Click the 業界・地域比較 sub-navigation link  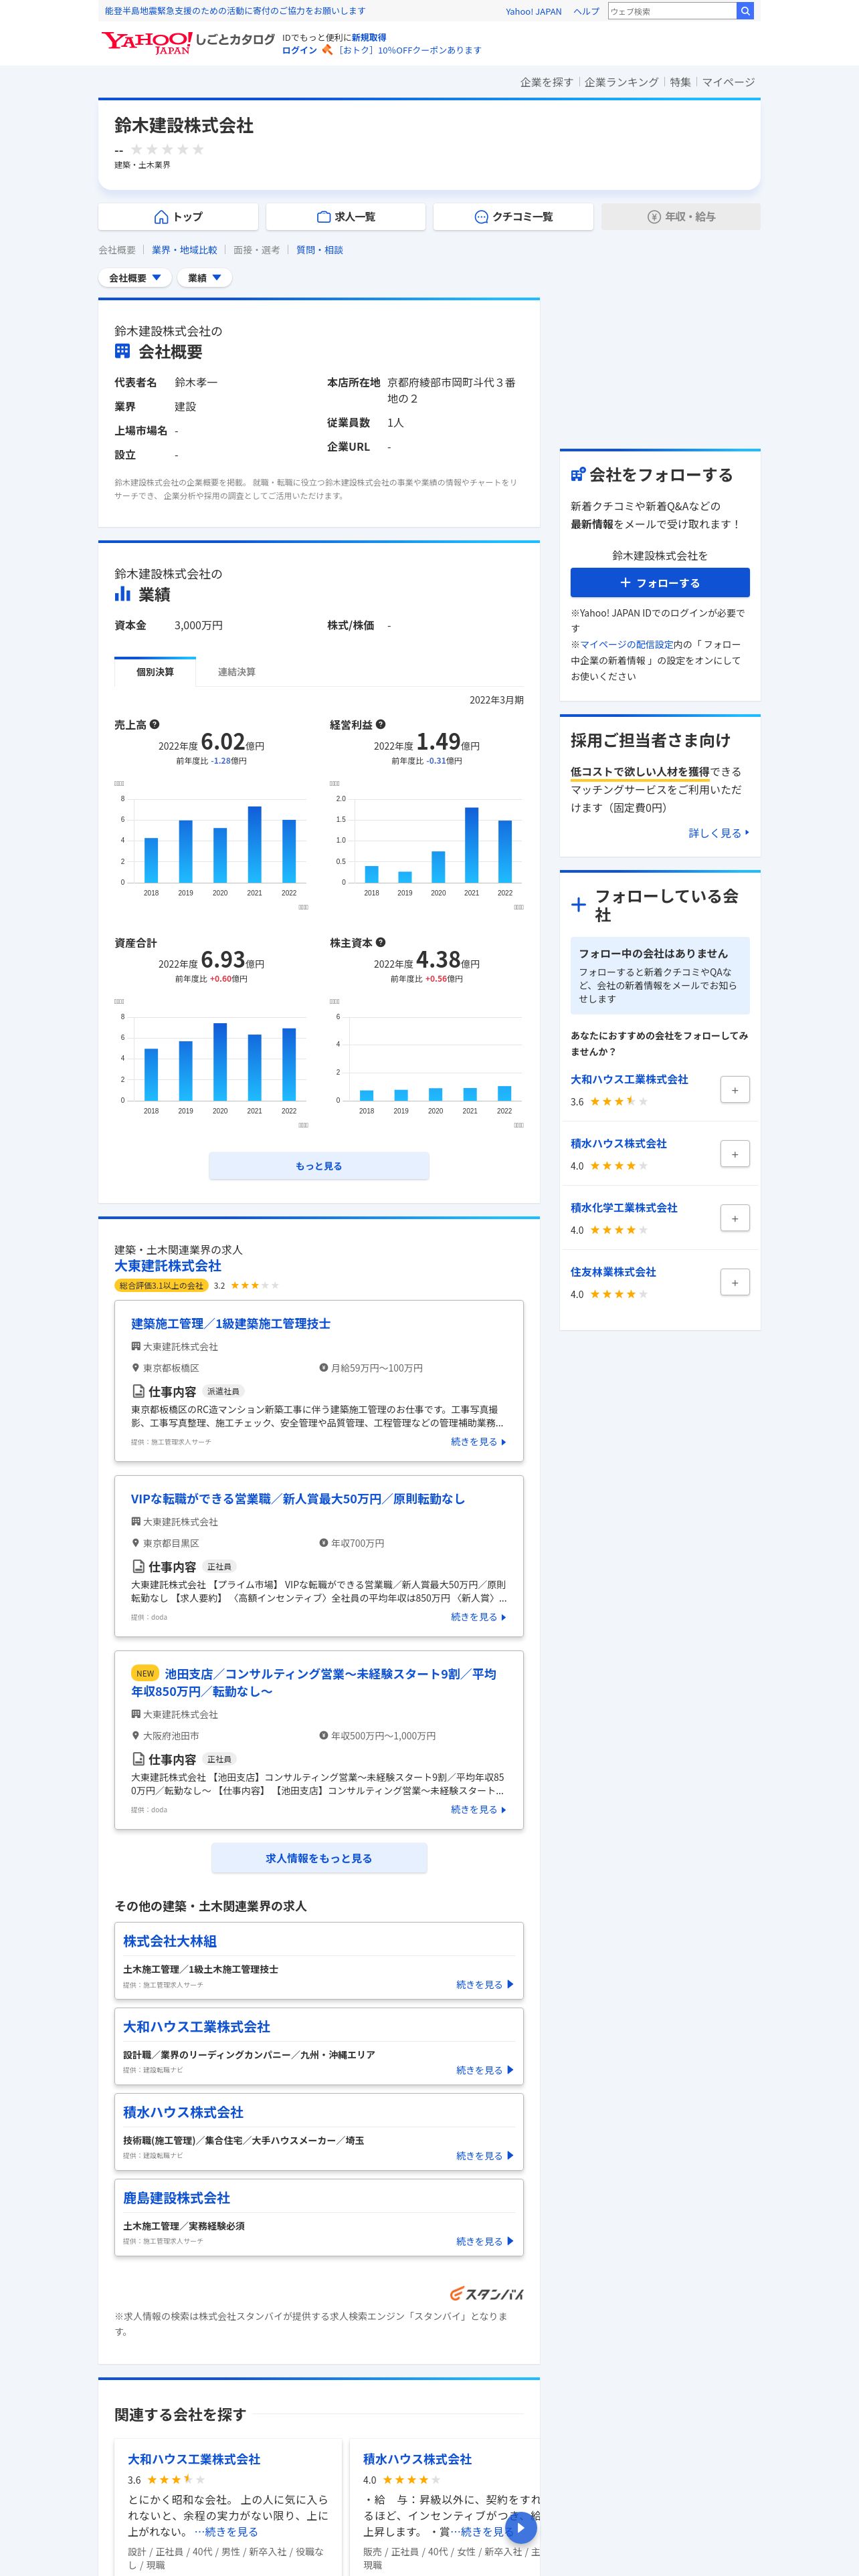click(184, 250)
